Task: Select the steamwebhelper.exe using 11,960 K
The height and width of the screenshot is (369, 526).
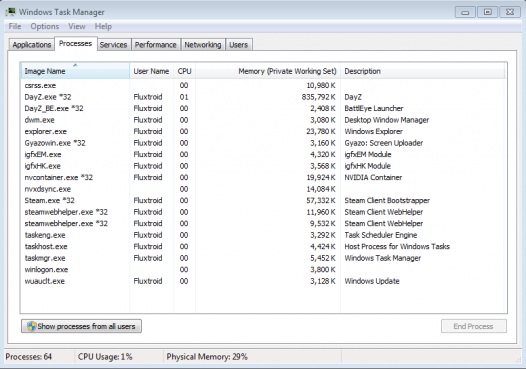Action: tap(263, 212)
